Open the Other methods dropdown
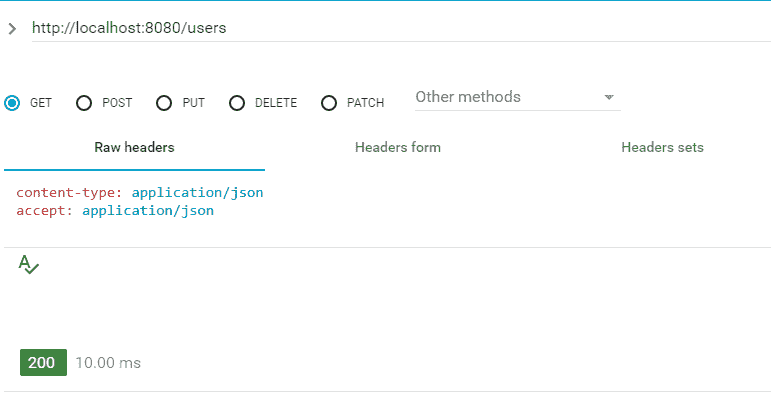Image resolution: width=771 pixels, height=407 pixels. [x=505, y=97]
